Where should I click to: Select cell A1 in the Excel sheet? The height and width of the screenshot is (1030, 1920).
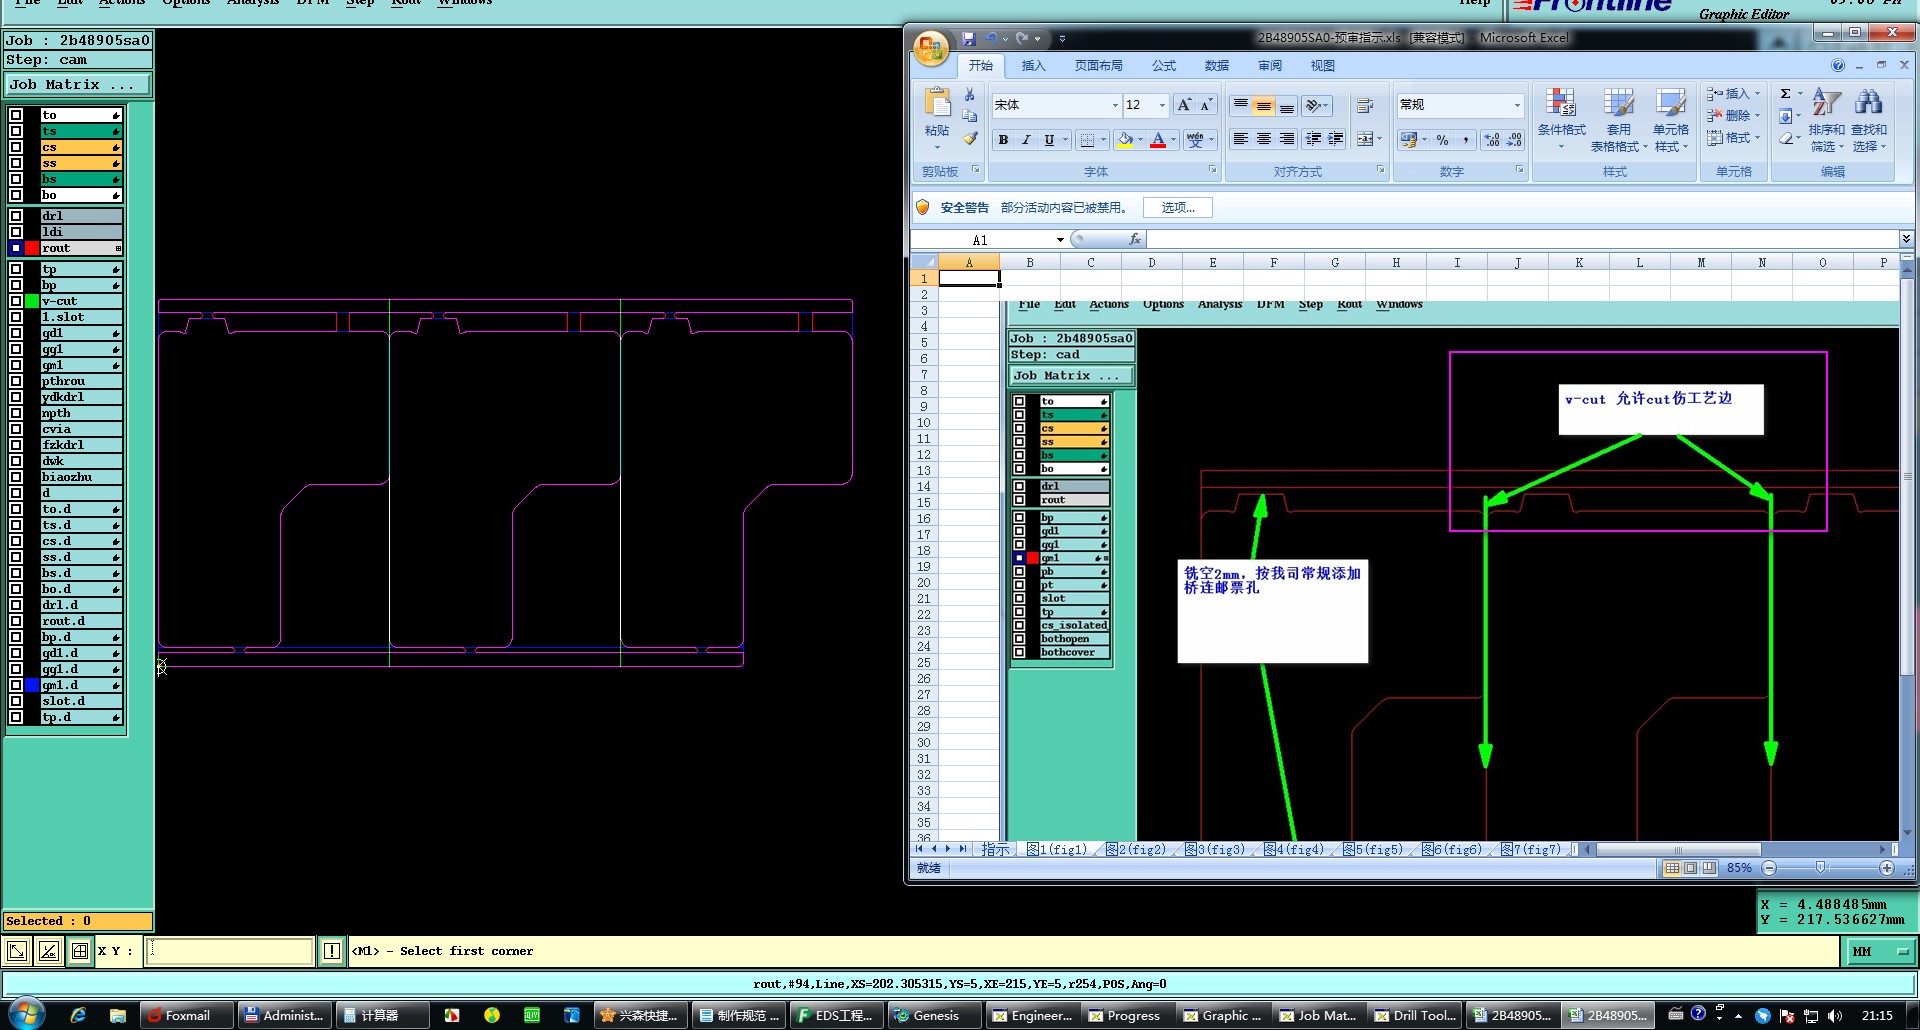tap(969, 279)
